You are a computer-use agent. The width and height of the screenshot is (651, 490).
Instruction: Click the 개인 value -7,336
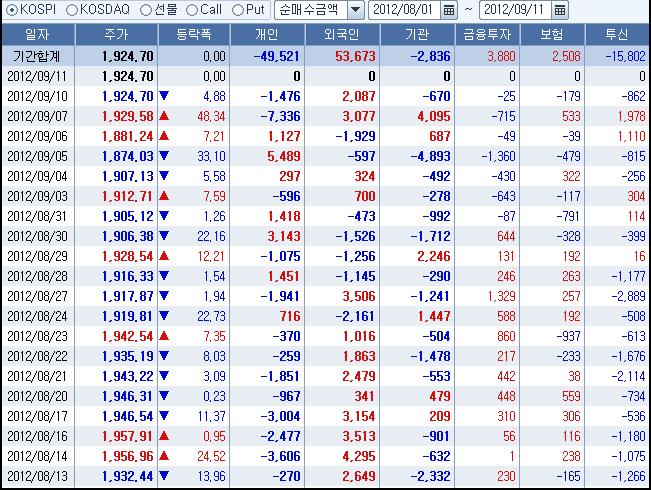280,116
